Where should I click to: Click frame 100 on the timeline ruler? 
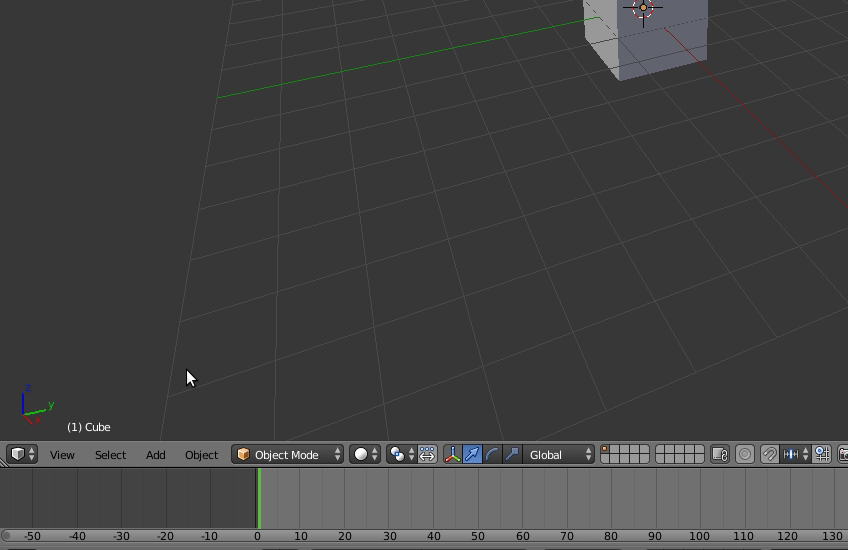699,536
